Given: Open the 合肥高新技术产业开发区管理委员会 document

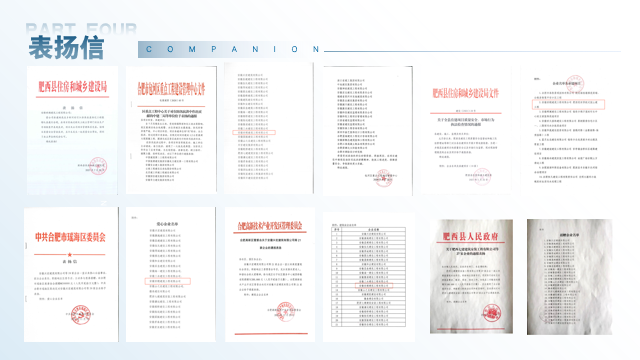Looking at the screenshot, I should click(270, 275).
